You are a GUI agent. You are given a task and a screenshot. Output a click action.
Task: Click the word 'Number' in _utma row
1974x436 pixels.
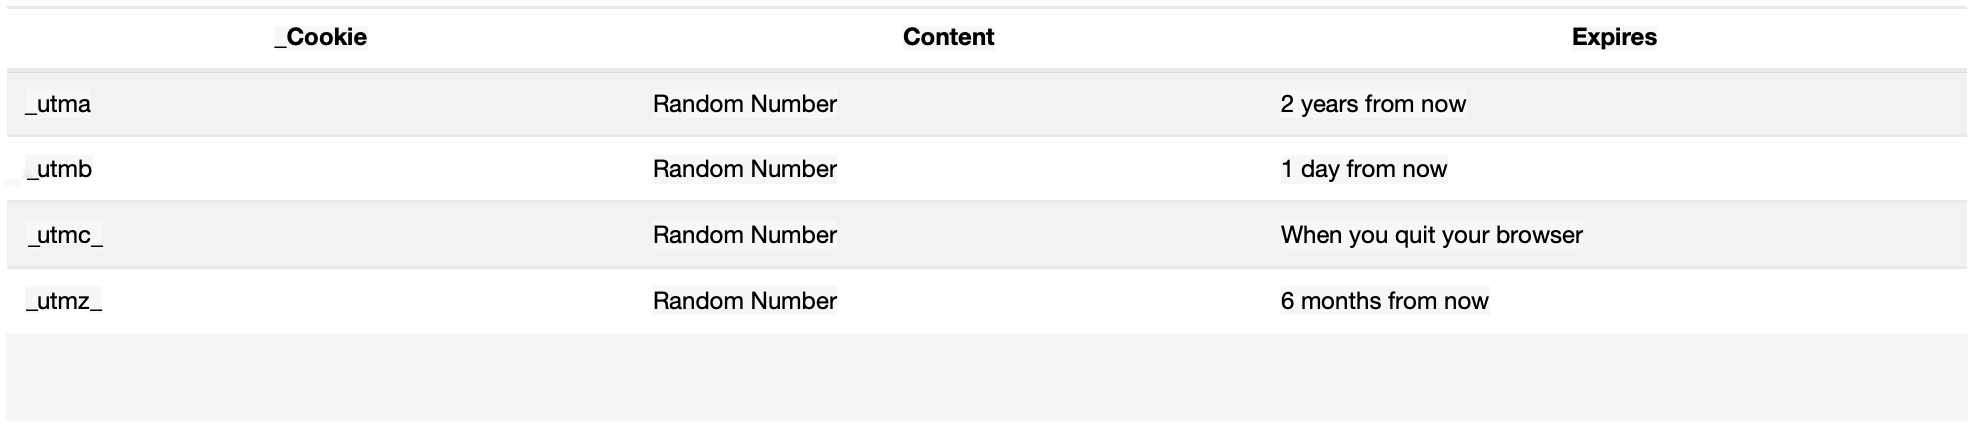coord(794,104)
